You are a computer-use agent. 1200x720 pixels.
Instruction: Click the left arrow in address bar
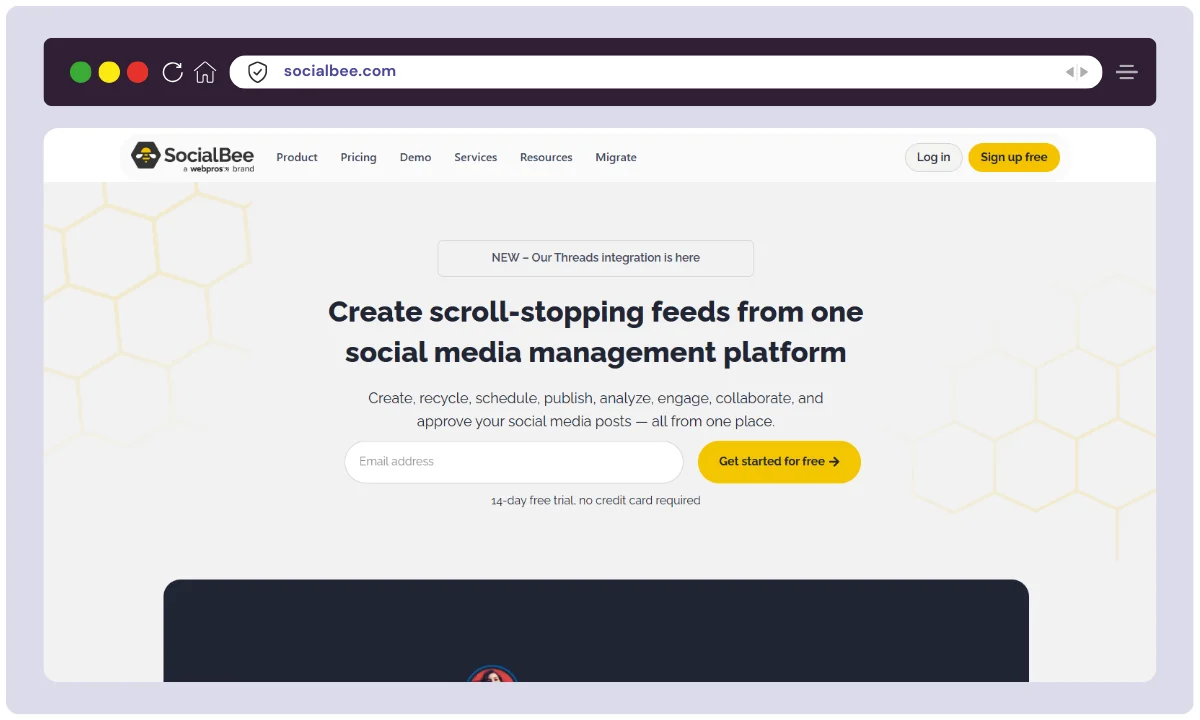(1069, 72)
